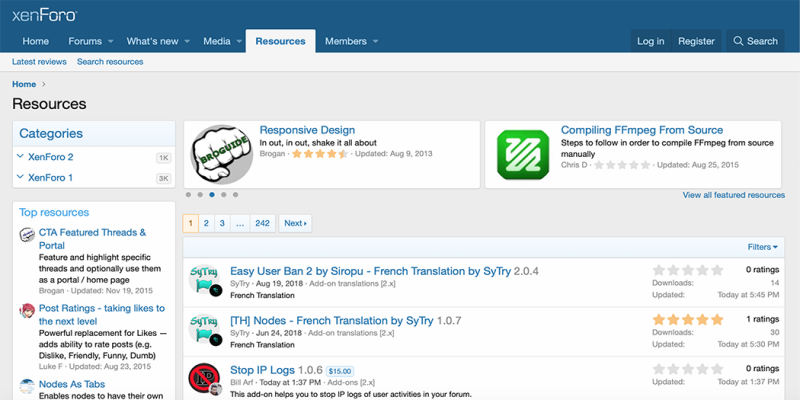This screenshot has width=800, height=400.
Task: Open the Members nav tab
Action: tap(346, 41)
